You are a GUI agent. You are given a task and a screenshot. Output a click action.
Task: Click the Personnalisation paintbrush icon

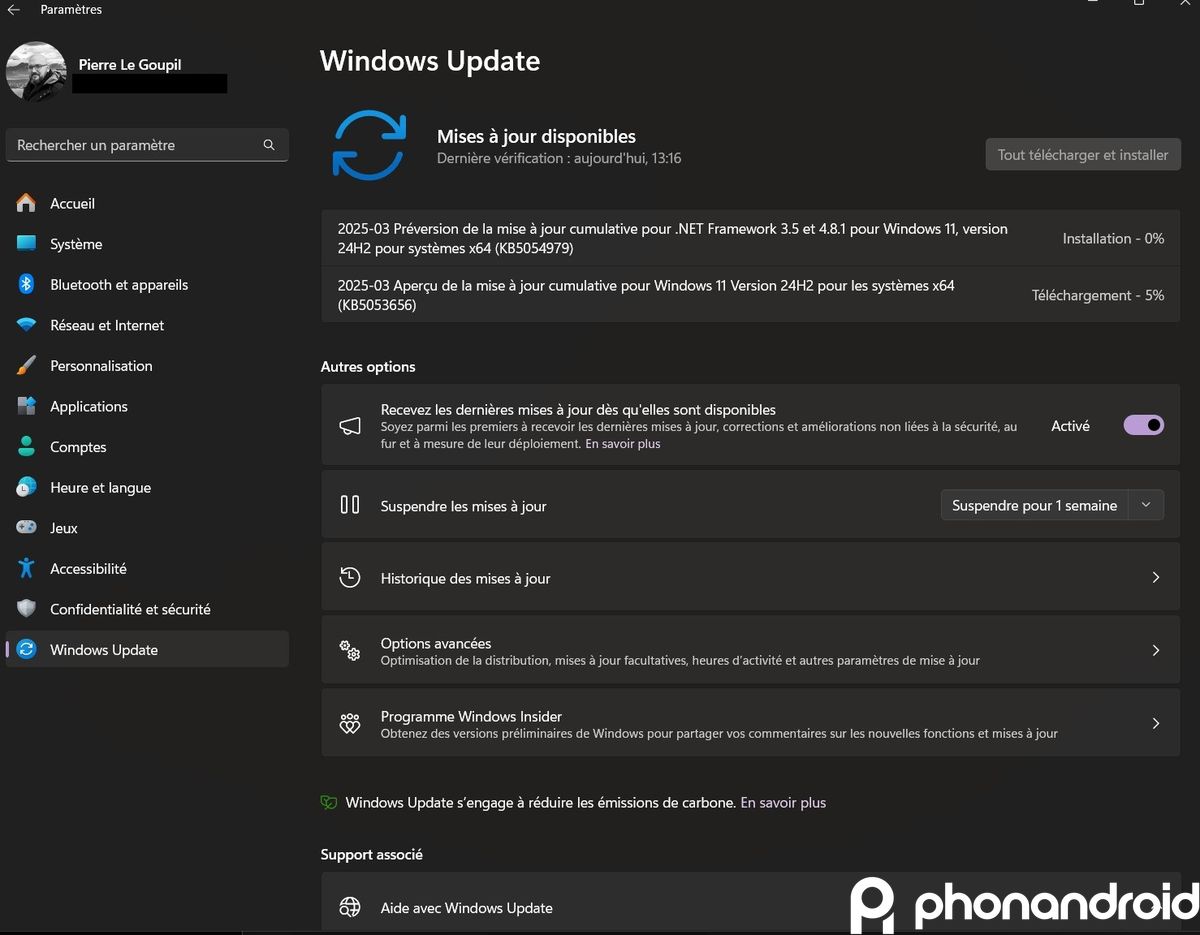pyautogui.click(x=27, y=365)
